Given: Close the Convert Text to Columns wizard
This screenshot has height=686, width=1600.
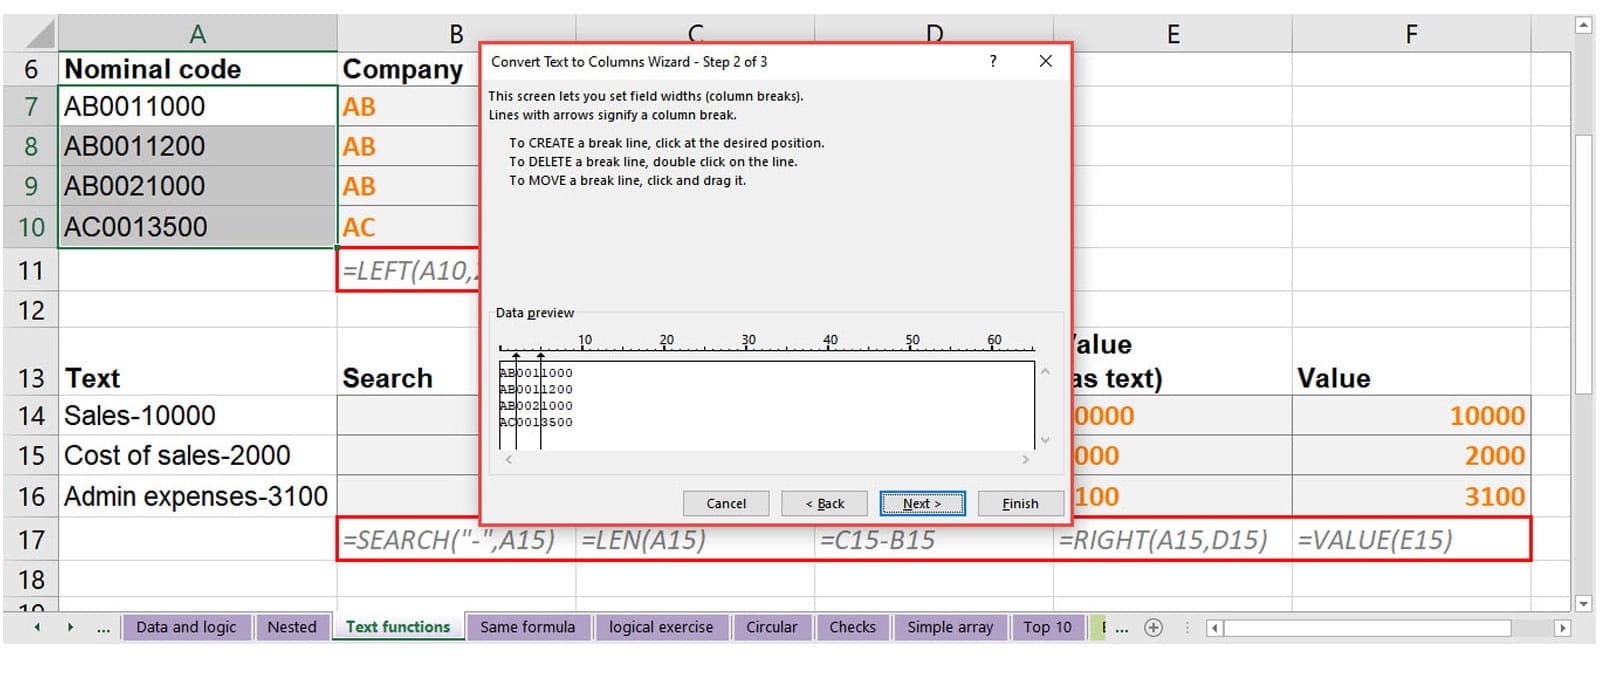Looking at the screenshot, I should pos(1045,61).
